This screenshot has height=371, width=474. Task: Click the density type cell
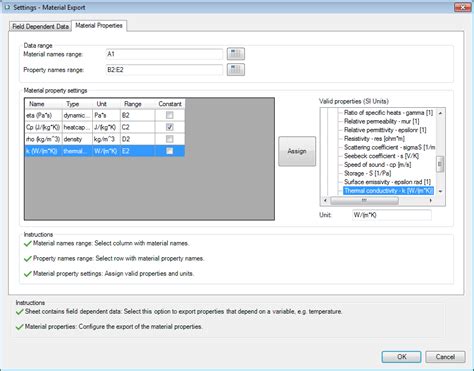pyautogui.click(x=77, y=139)
